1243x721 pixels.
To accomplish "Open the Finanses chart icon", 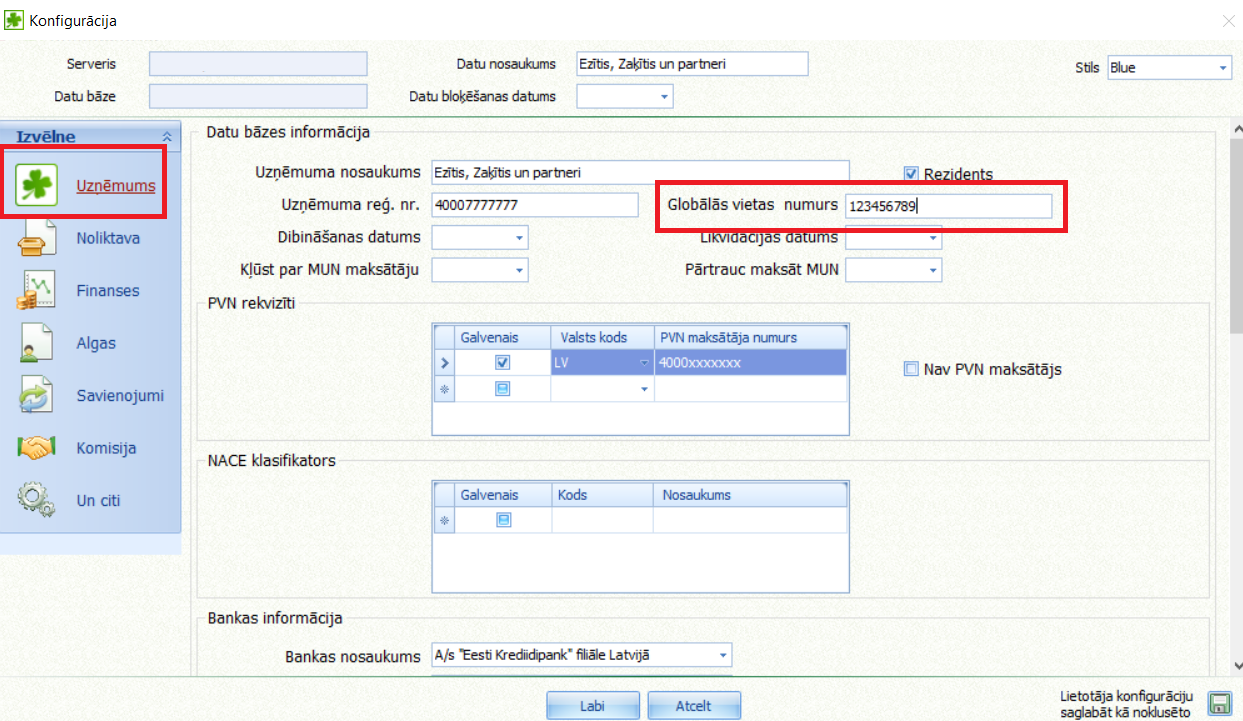I will coord(37,291).
